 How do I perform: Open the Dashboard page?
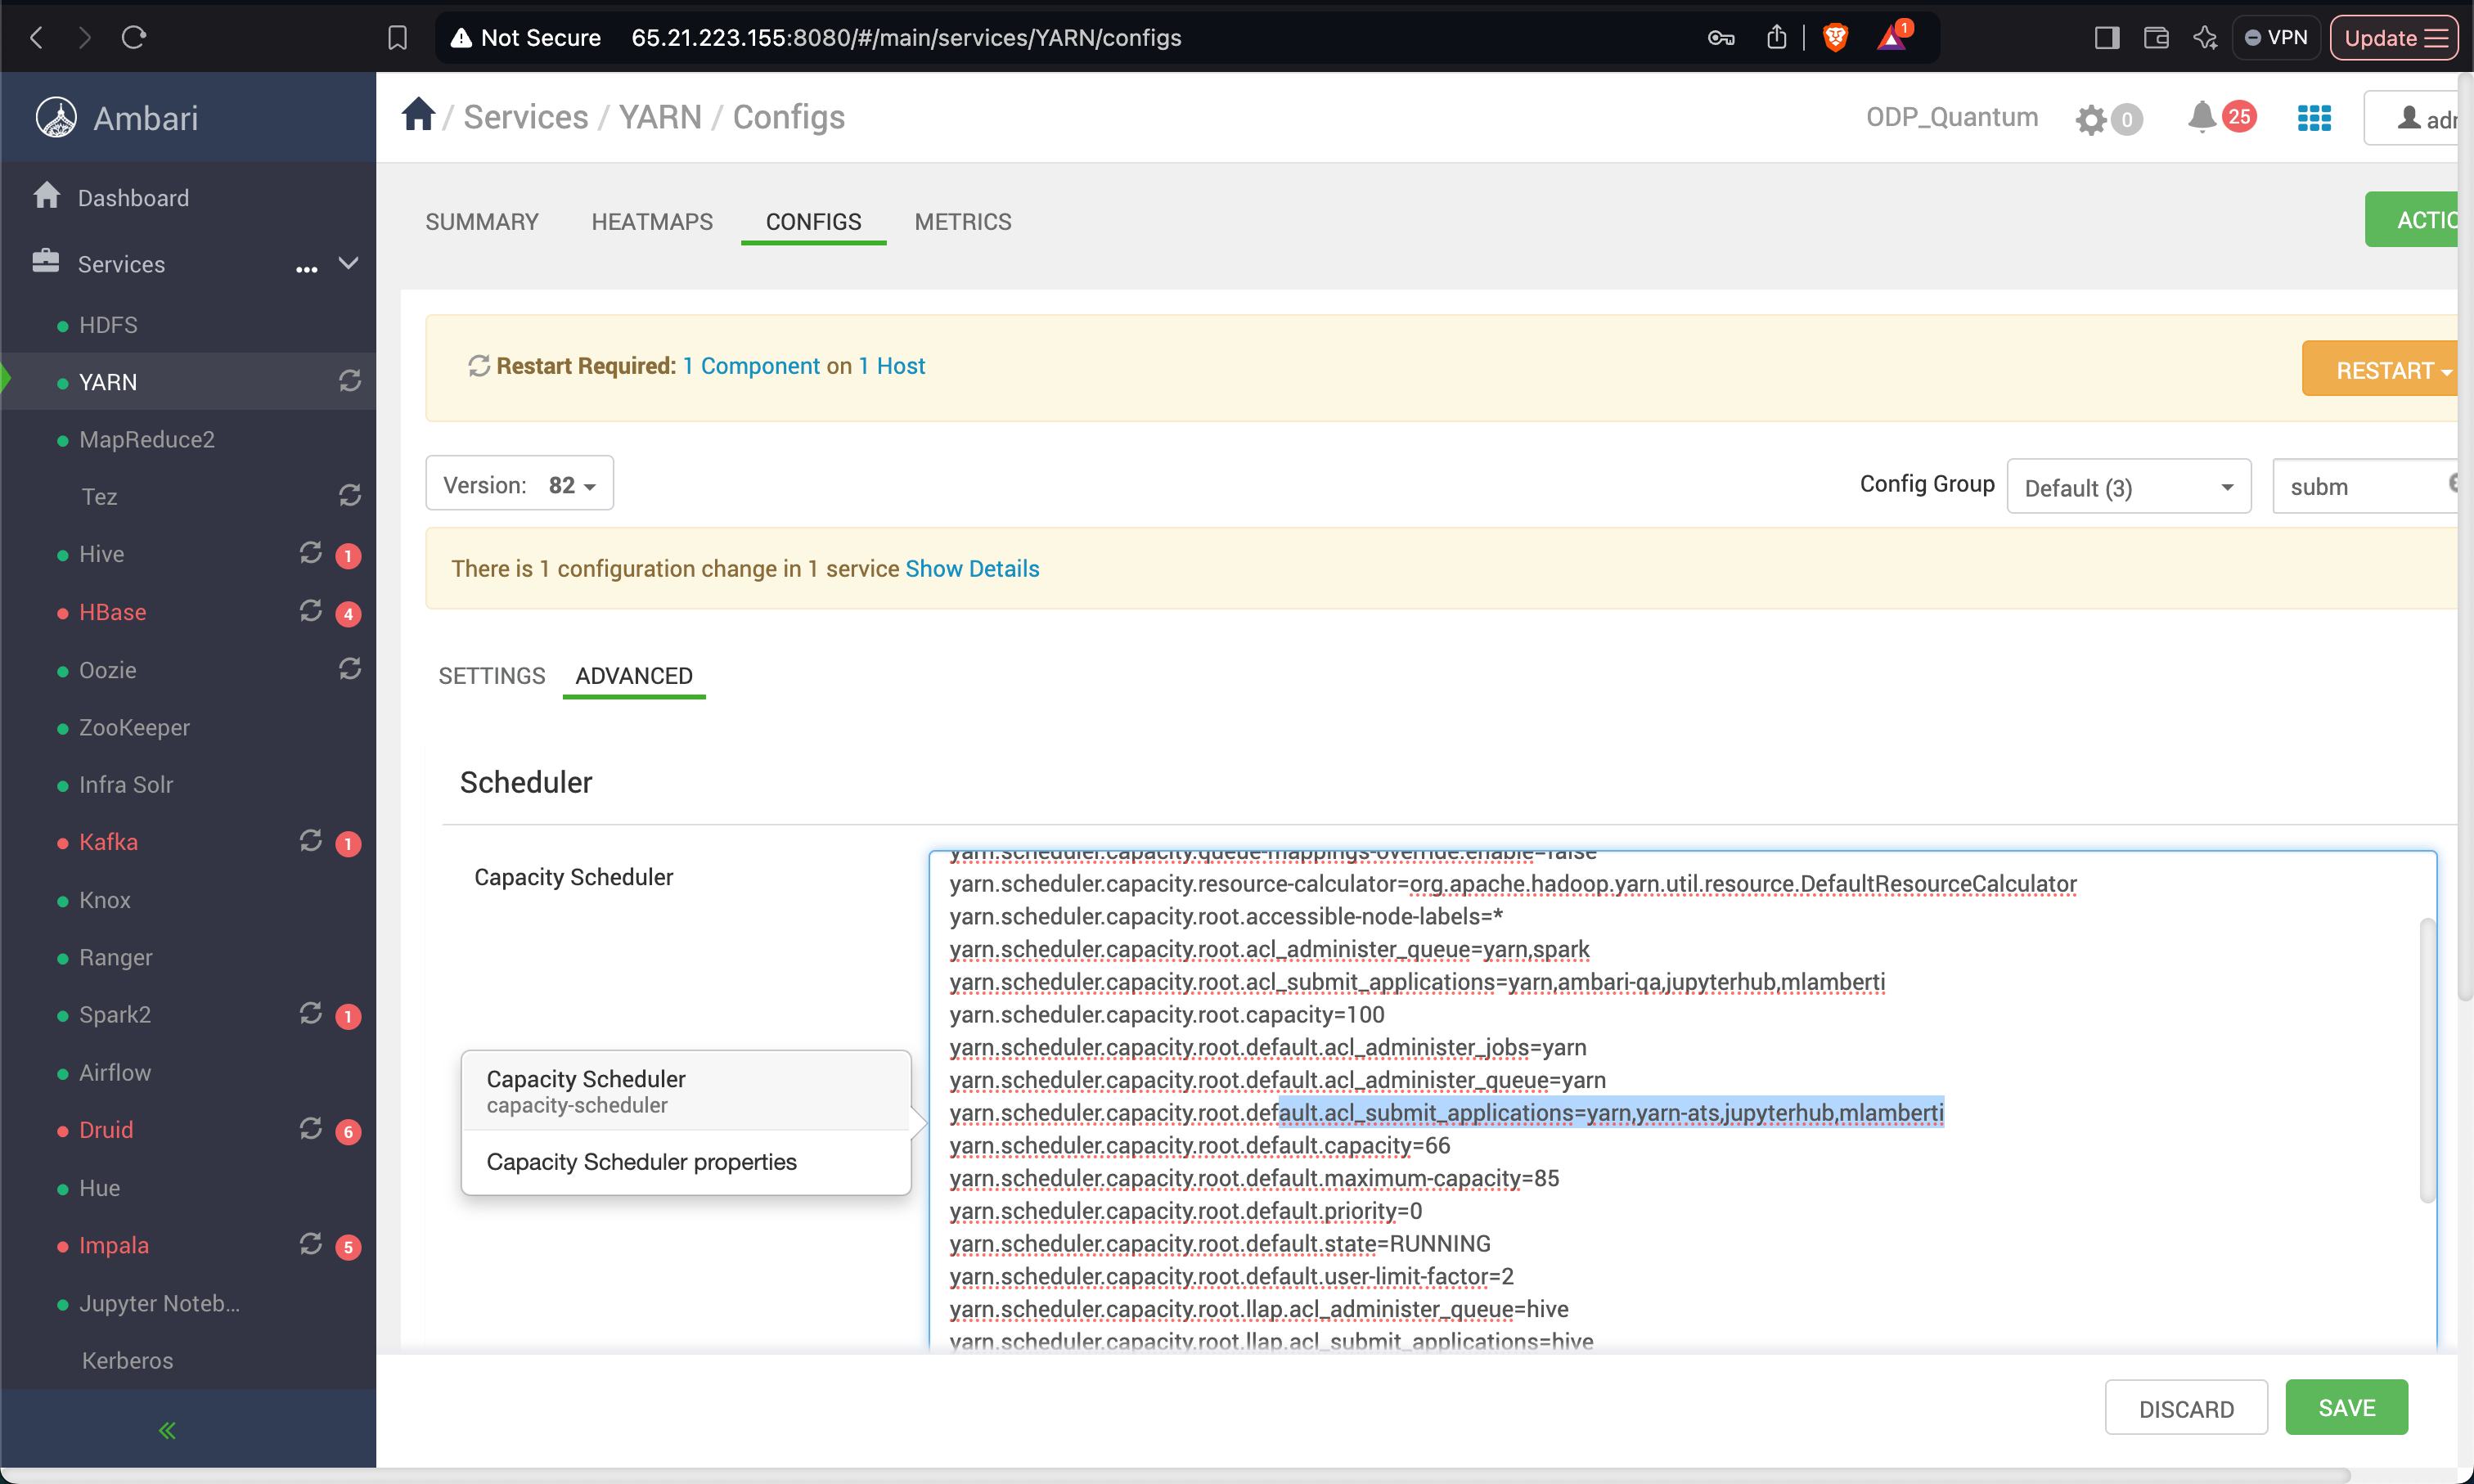(x=134, y=198)
